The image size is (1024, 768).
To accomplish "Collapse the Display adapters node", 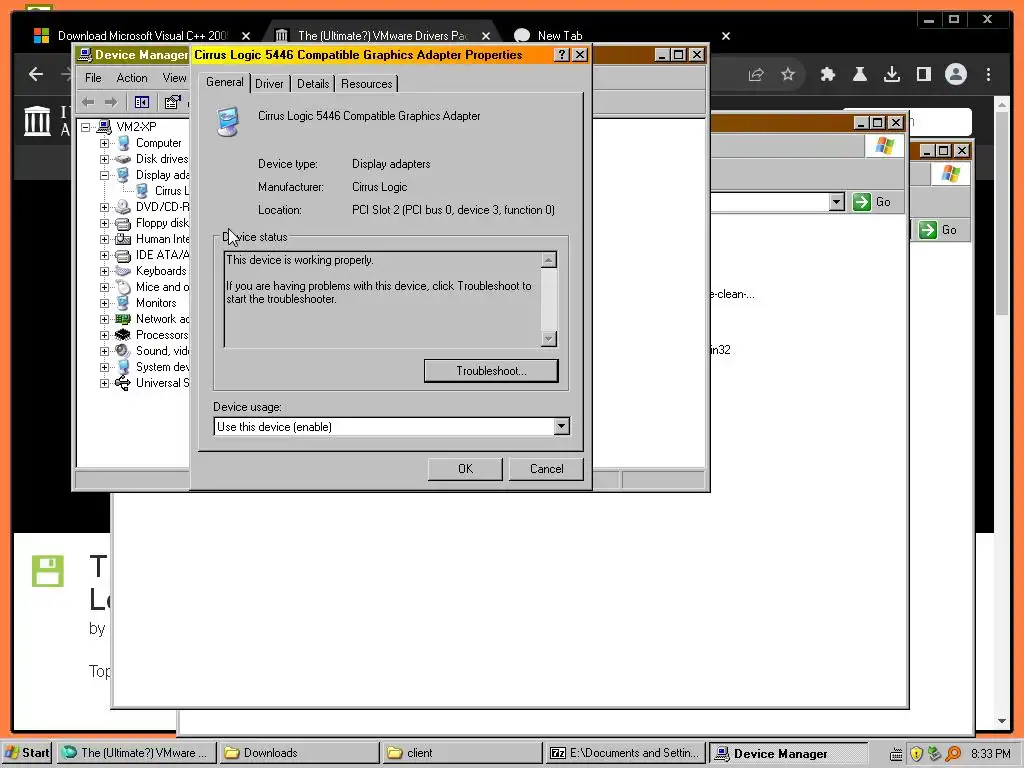I will [x=104, y=175].
